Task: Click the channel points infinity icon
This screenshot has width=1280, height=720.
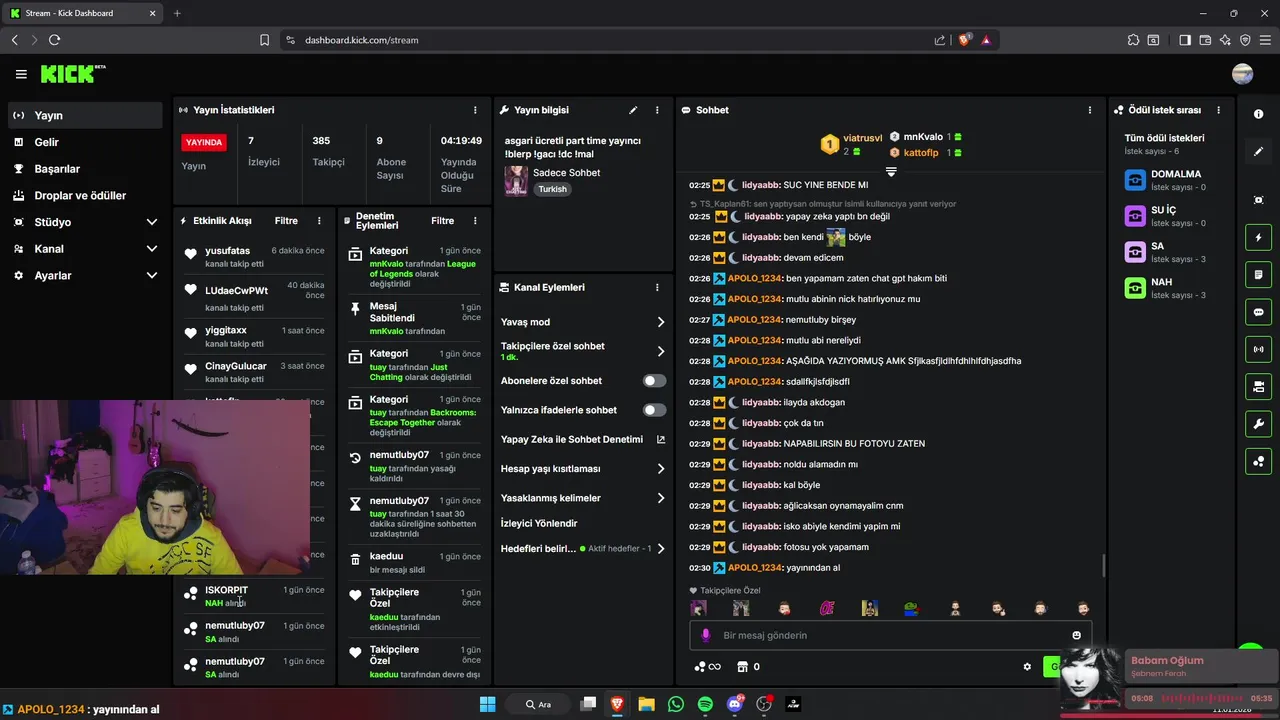Action: click(707, 667)
